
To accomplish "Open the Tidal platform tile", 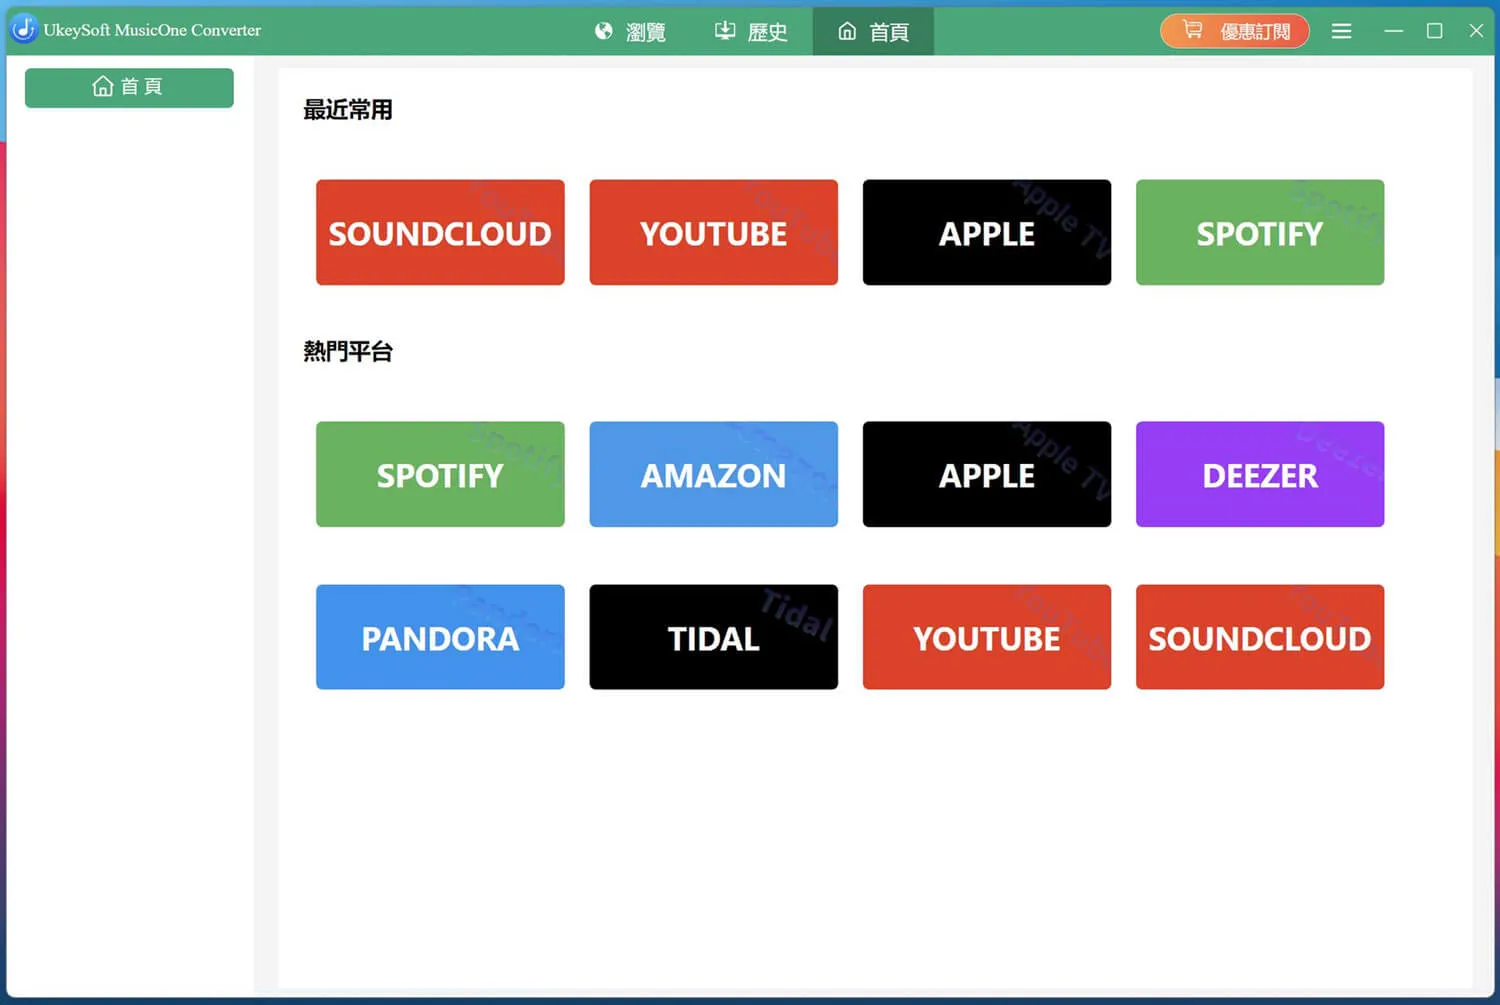I will coord(713,637).
